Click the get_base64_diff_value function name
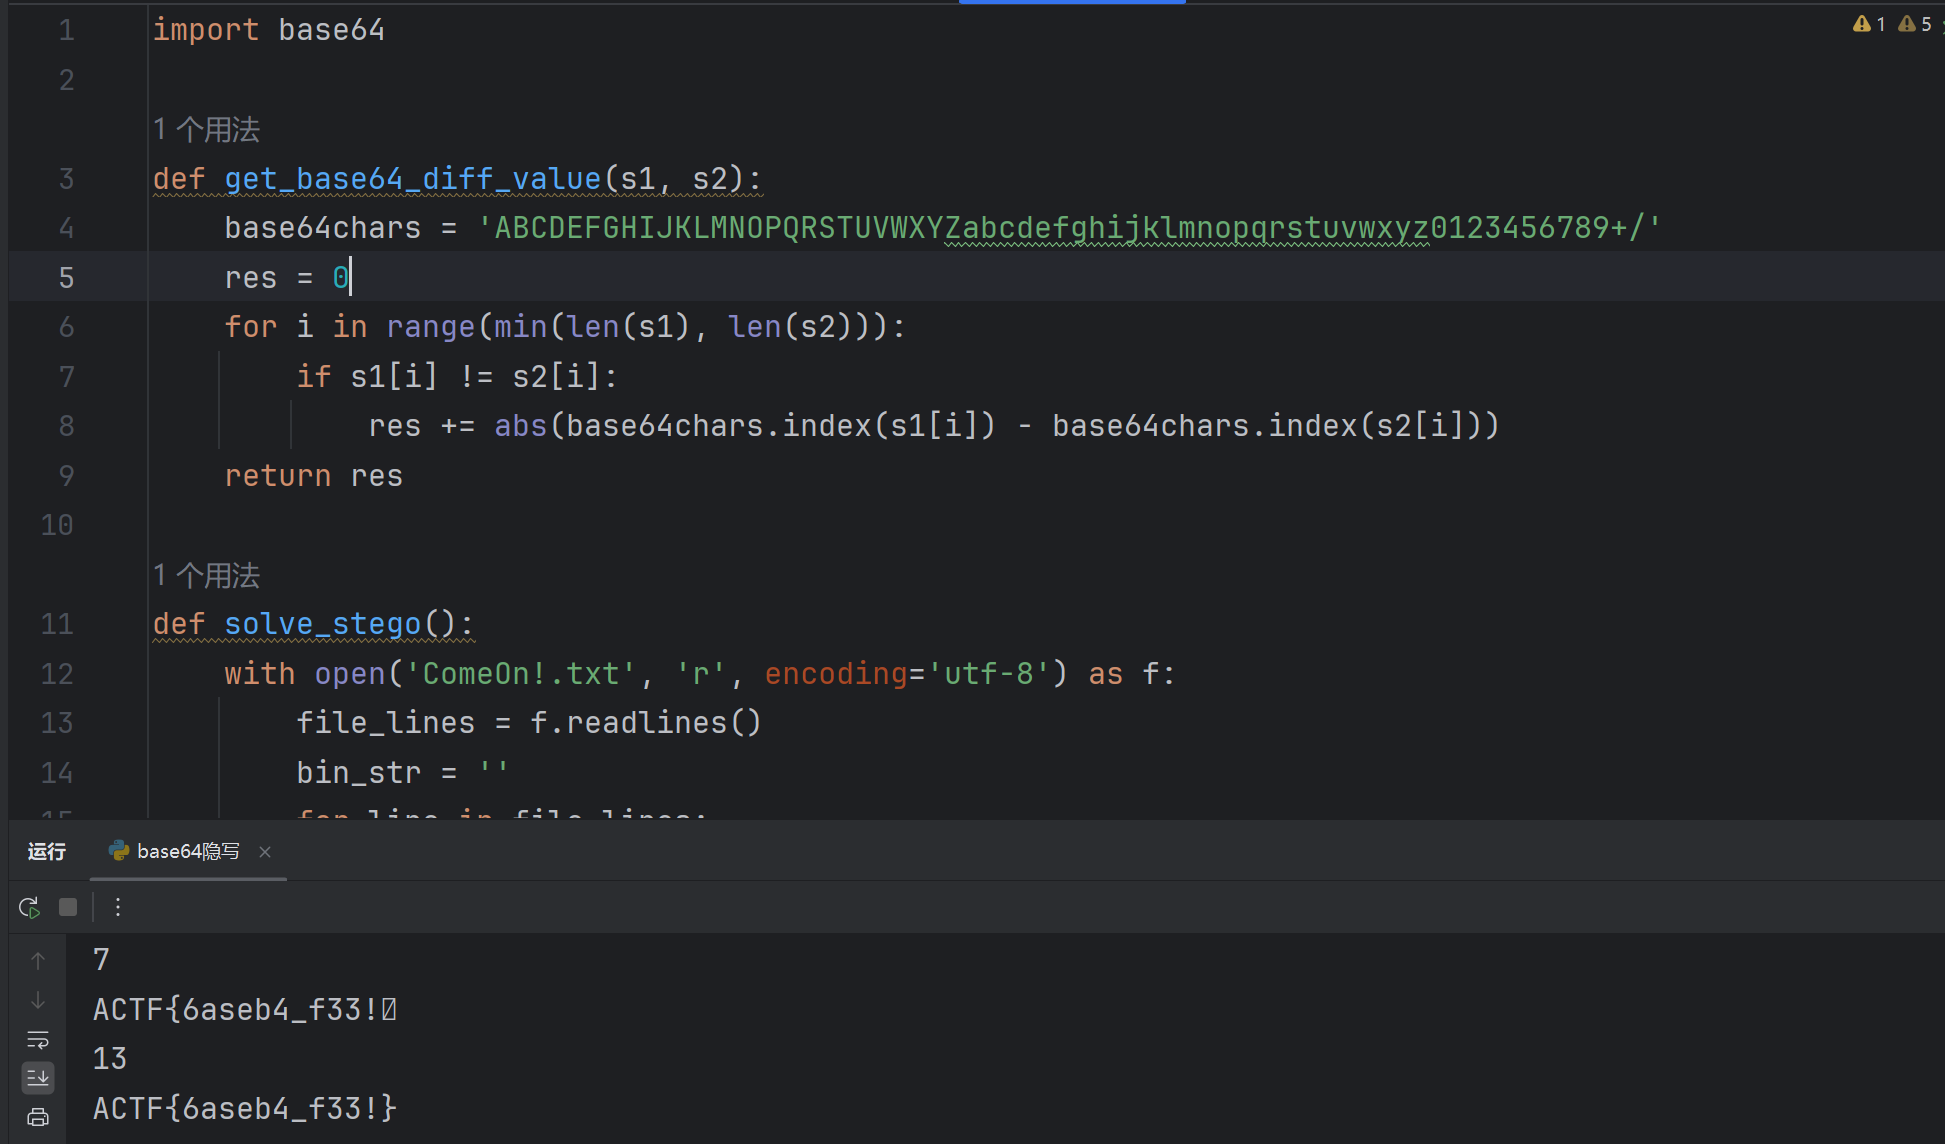Screen dimensions: 1945x1144 click(412, 179)
